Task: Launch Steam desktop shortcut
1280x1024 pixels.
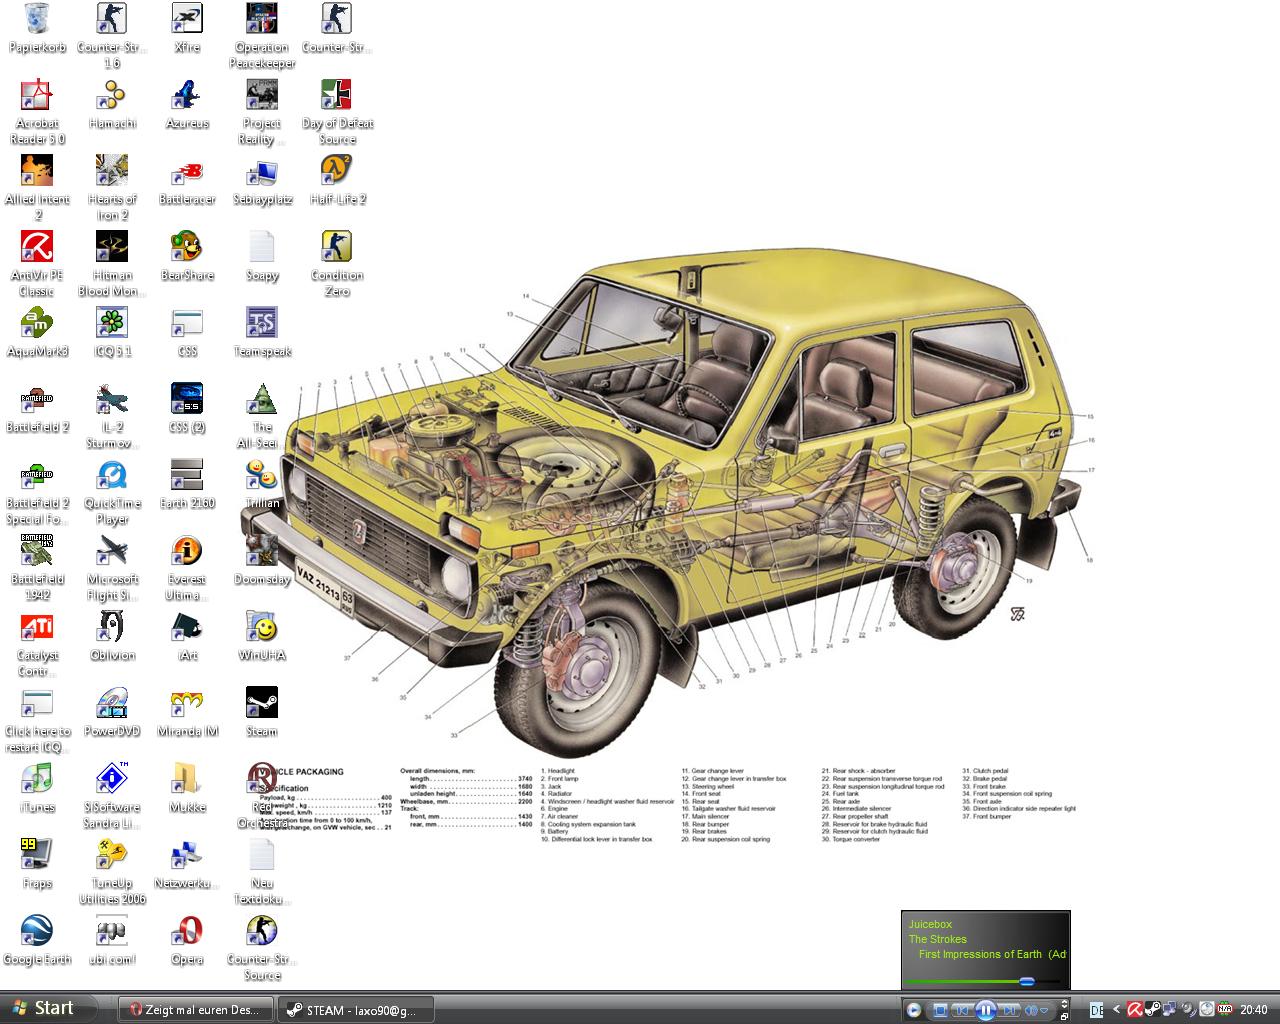Action: tap(262, 713)
